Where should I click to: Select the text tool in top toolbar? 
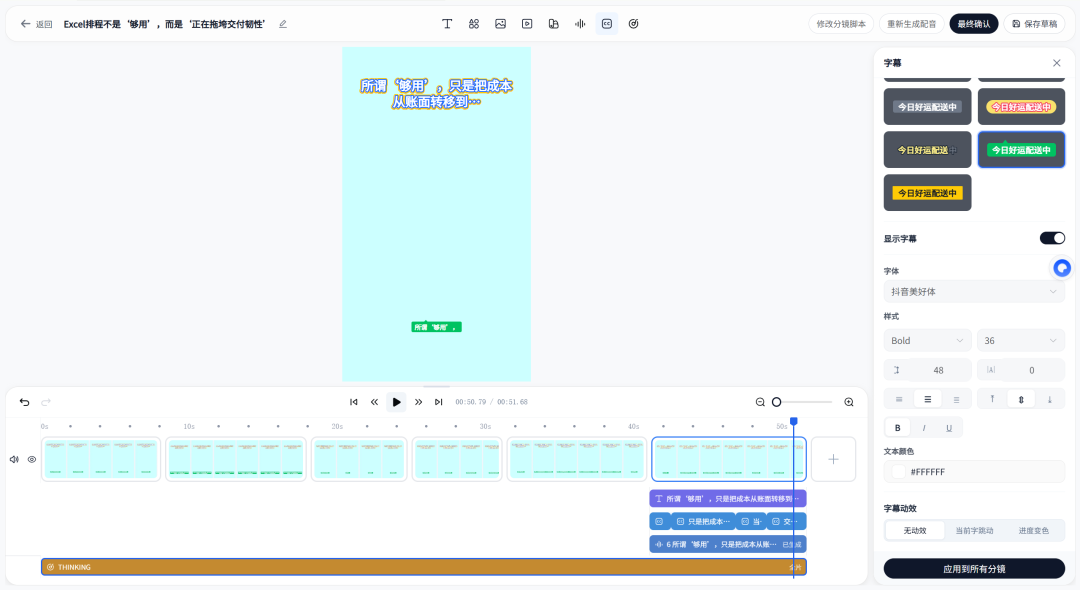pyautogui.click(x=447, y=24)
